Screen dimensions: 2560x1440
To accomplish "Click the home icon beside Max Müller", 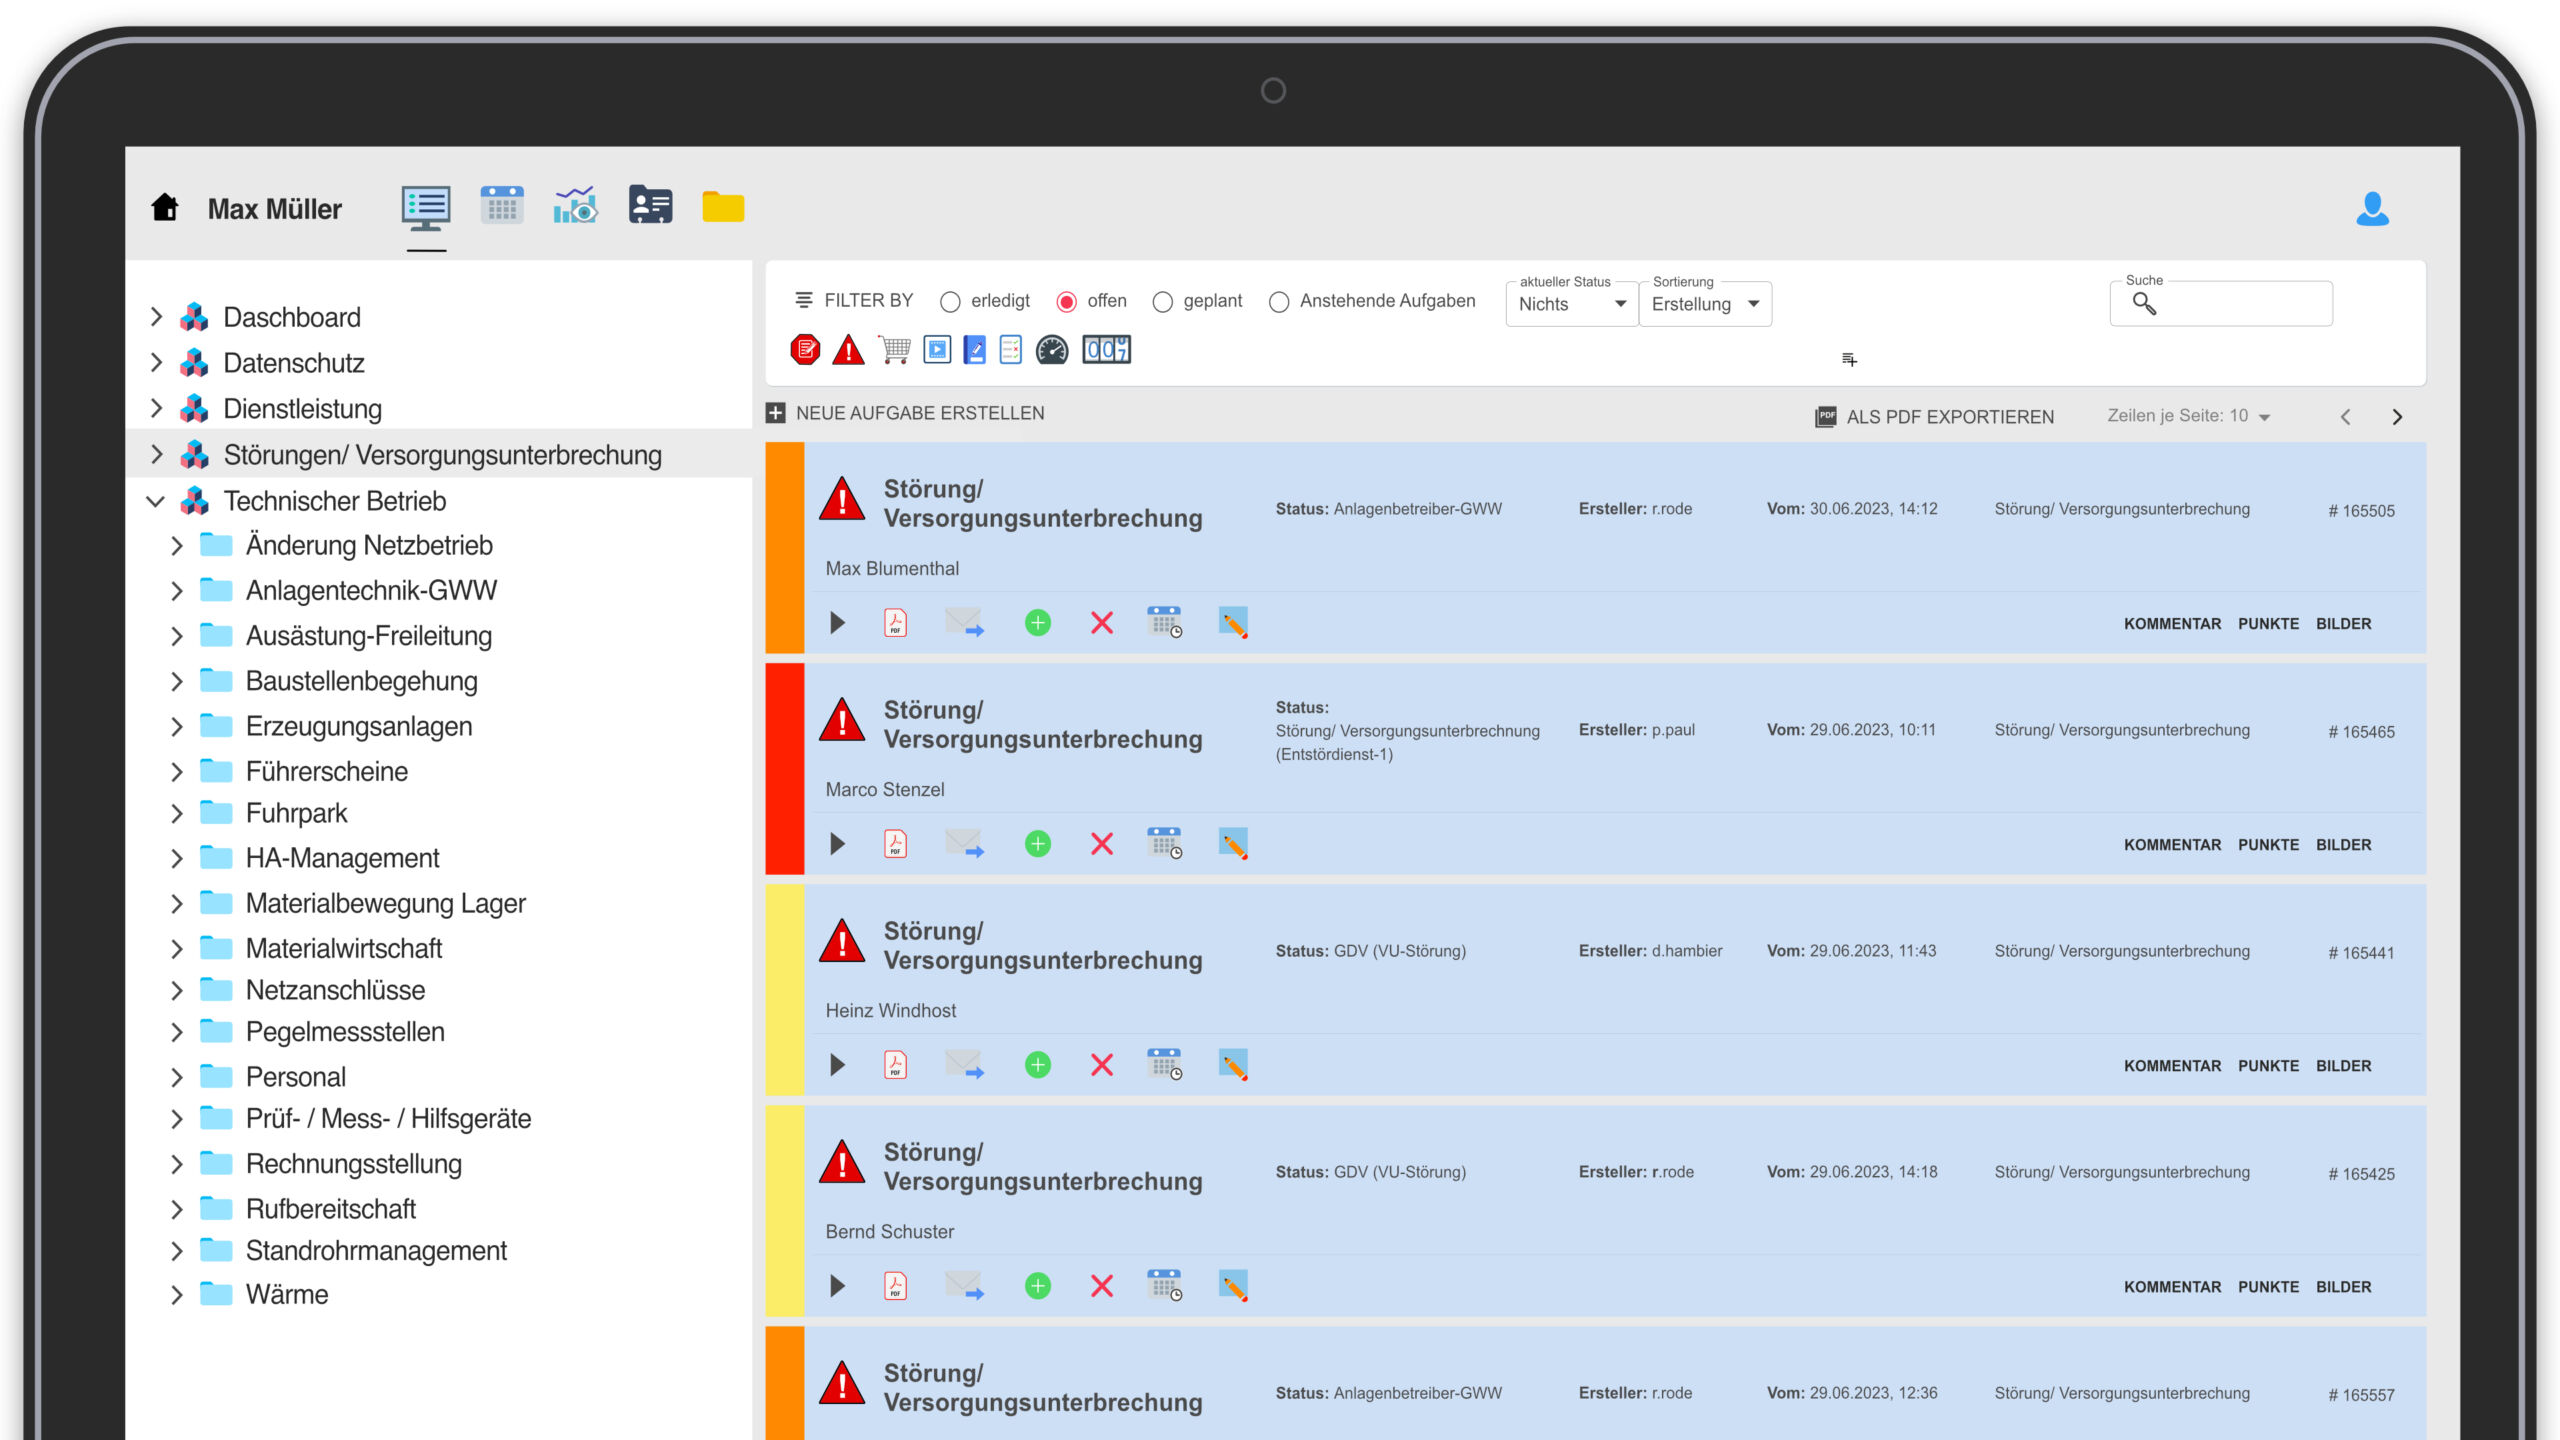I will pyautogui.click(x=165, y=208).
